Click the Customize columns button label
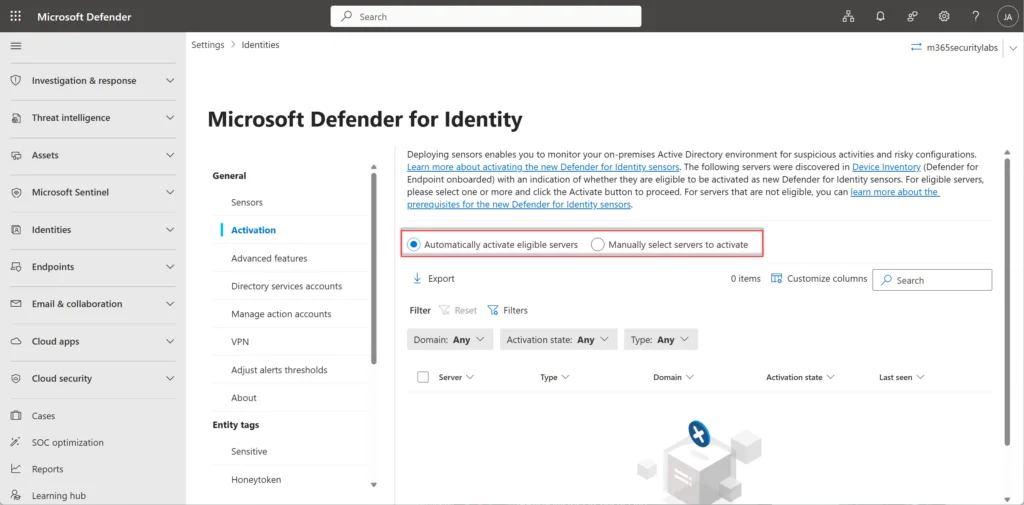 click(x=827, y=278)
